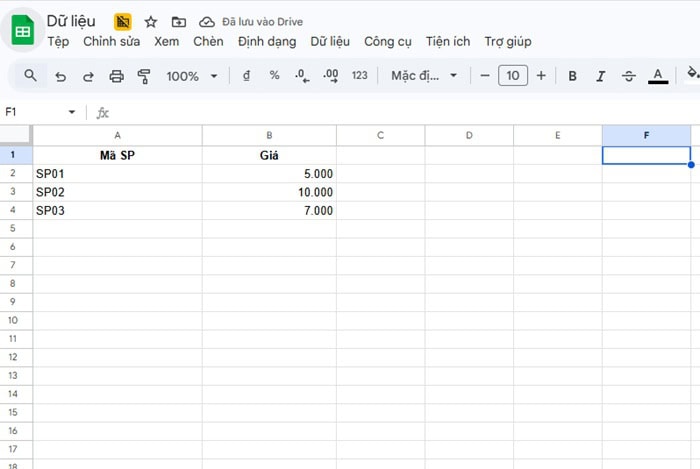700x469 pixels.
Task: Select cell B3 containing 10.000
Action: coord(269,192)
